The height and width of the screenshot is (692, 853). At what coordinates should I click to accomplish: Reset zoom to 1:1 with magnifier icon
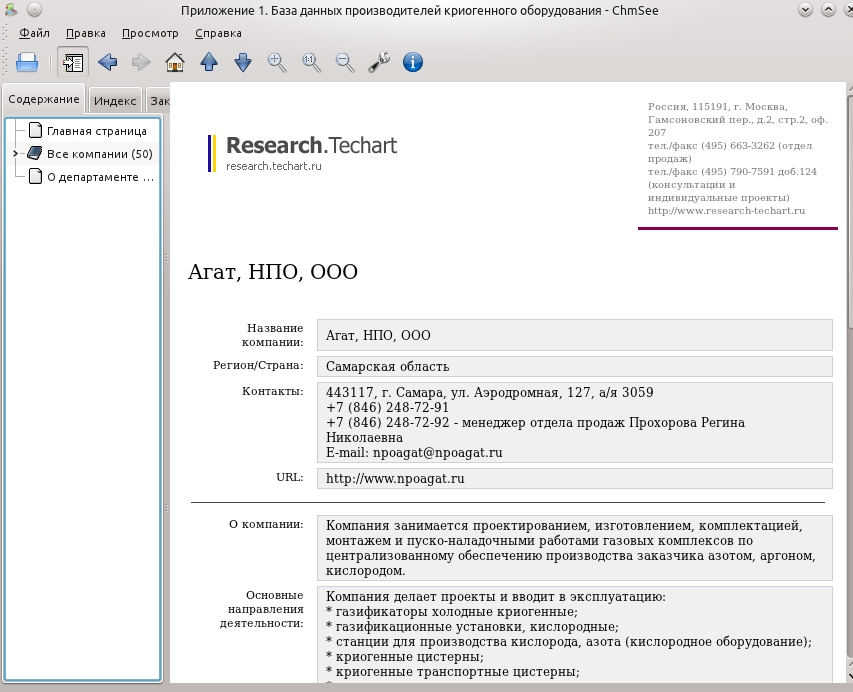(x=311, y=63)
